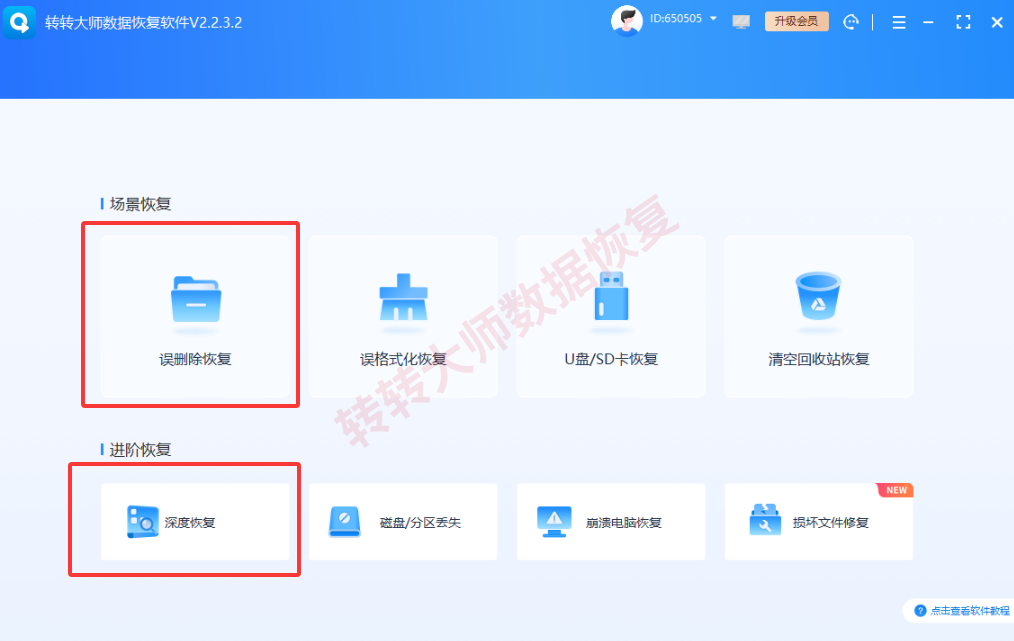Open the customer service headset icon

(x=851, y=22)
